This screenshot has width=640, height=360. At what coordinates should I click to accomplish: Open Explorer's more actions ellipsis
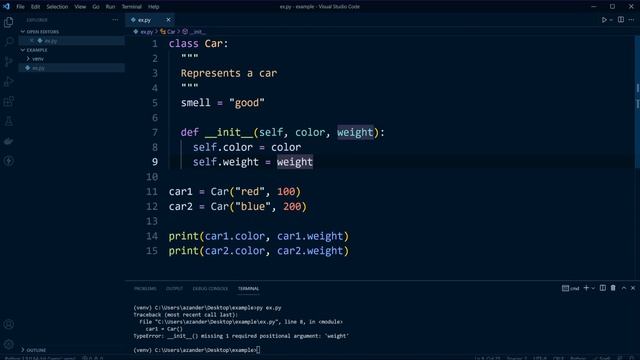click(x=115, y=20)
